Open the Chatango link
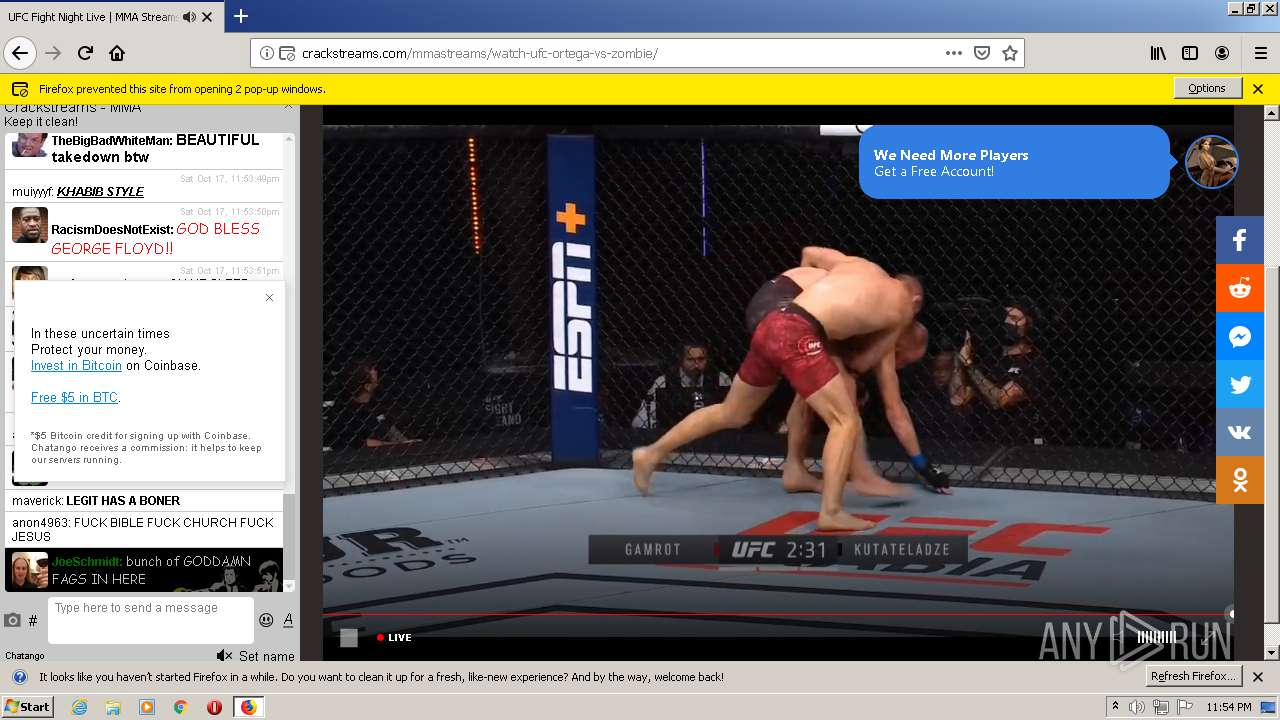The height and width of the screenshot is (720, 1280). (25, 656)
